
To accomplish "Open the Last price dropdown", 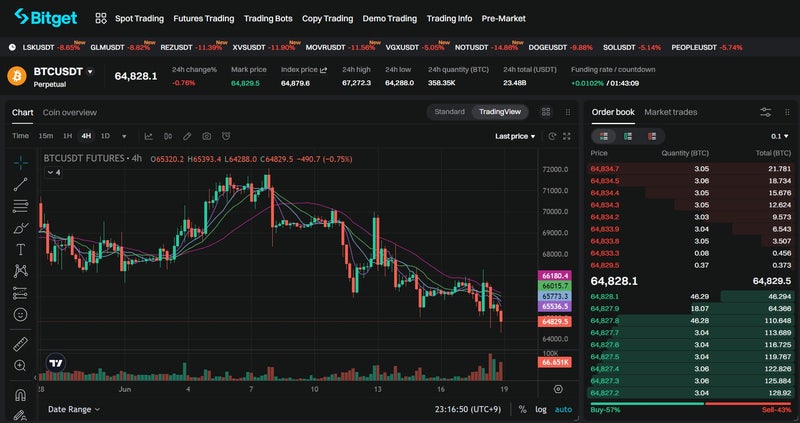I will point(515,136).
